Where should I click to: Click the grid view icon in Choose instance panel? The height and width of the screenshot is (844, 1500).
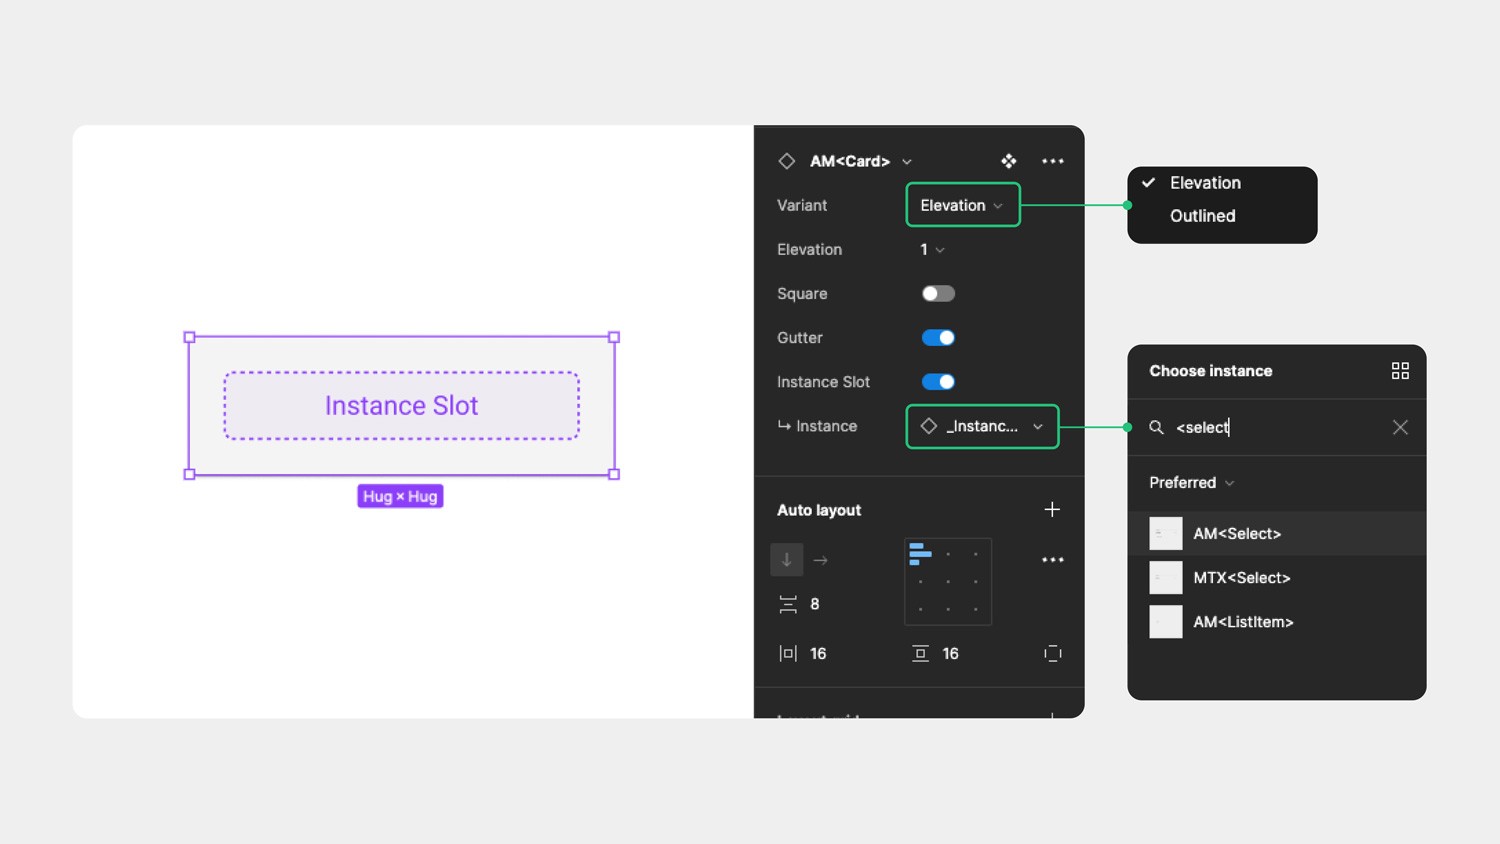click(1400, 370)
